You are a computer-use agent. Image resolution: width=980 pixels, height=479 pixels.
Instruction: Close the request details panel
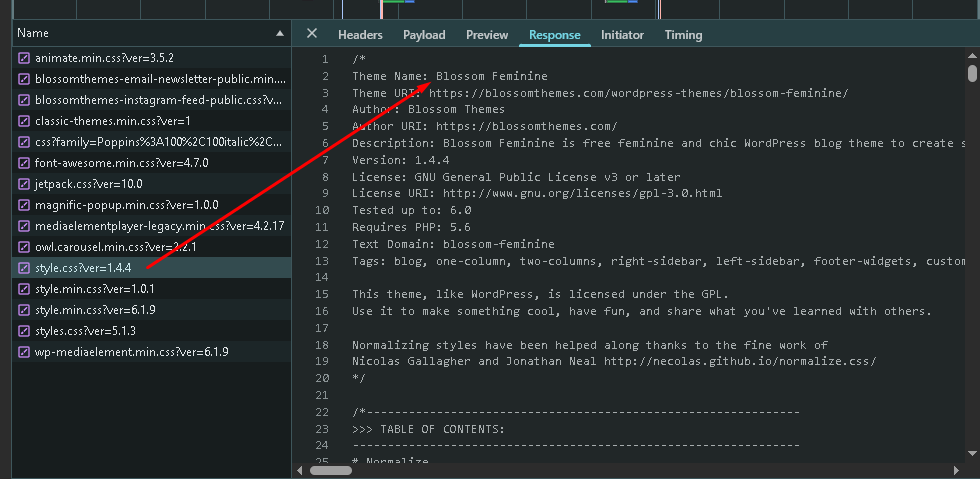pyautogui.click(x=312, y=34)
